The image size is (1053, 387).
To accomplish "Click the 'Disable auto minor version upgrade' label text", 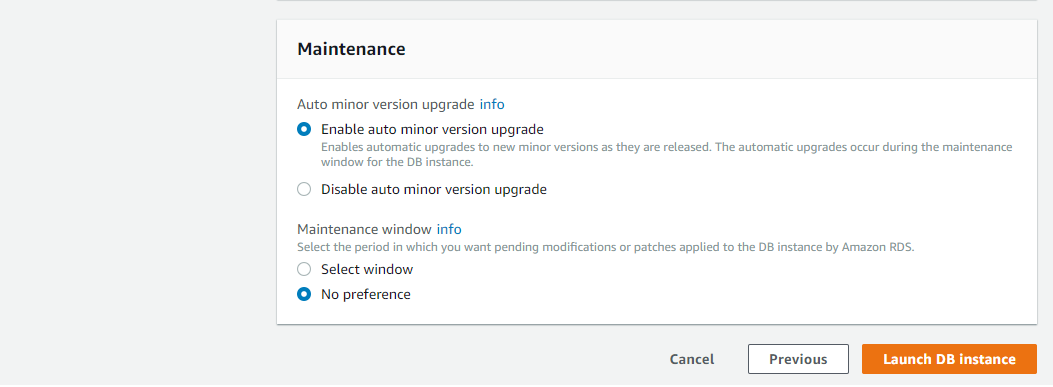I will [x=434, y=189].
